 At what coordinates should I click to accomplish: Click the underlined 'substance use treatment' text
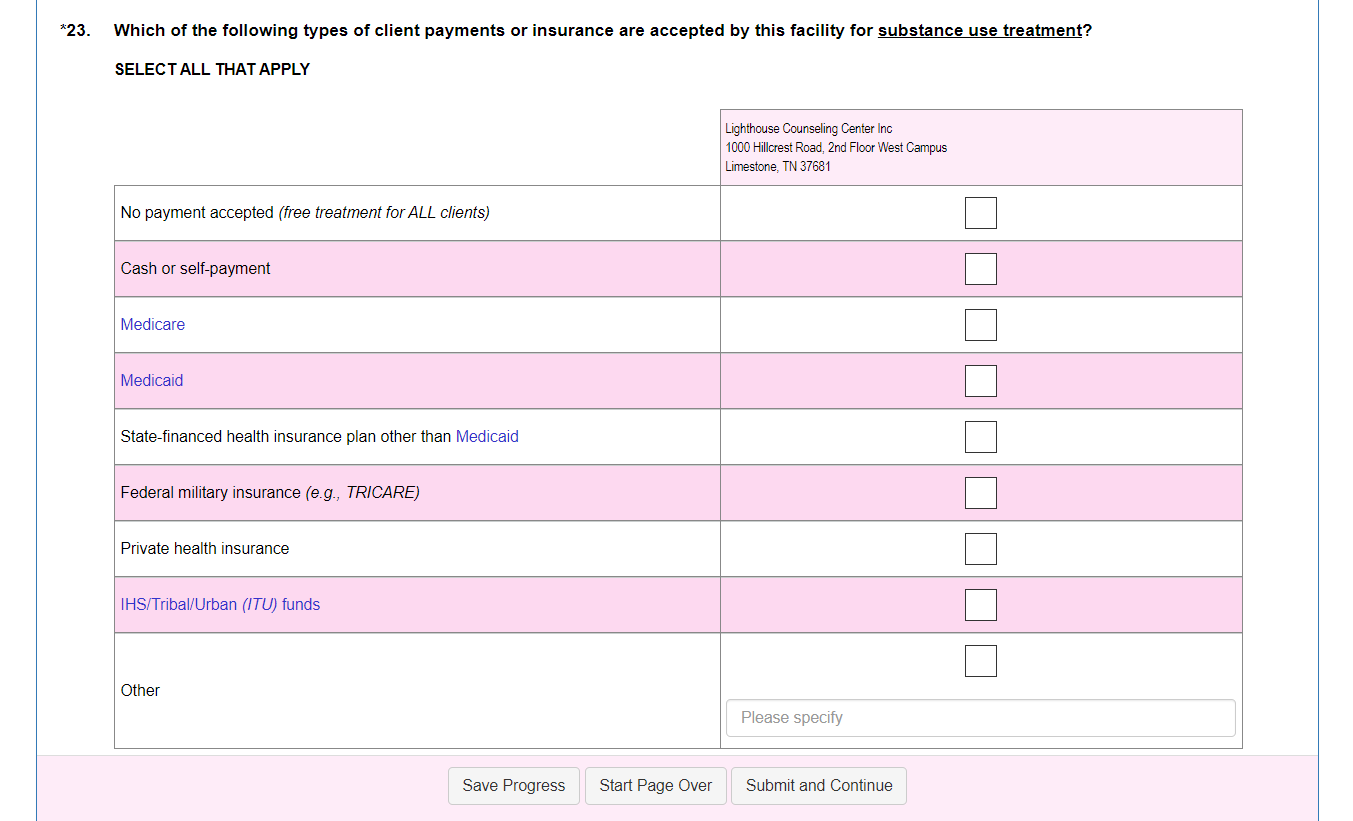click(x=980, y=31)
